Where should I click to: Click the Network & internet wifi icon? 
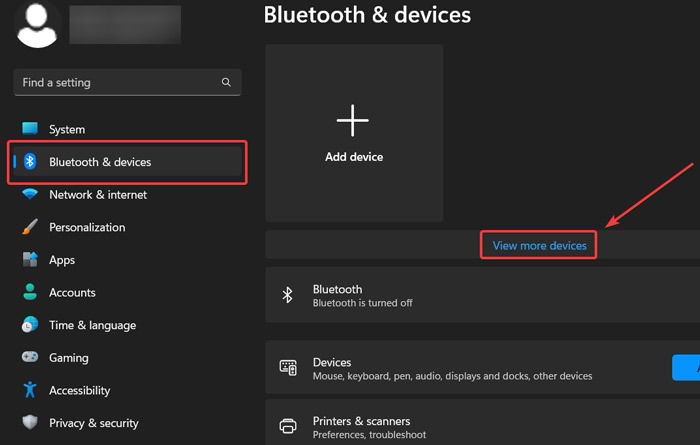point(30,194)
